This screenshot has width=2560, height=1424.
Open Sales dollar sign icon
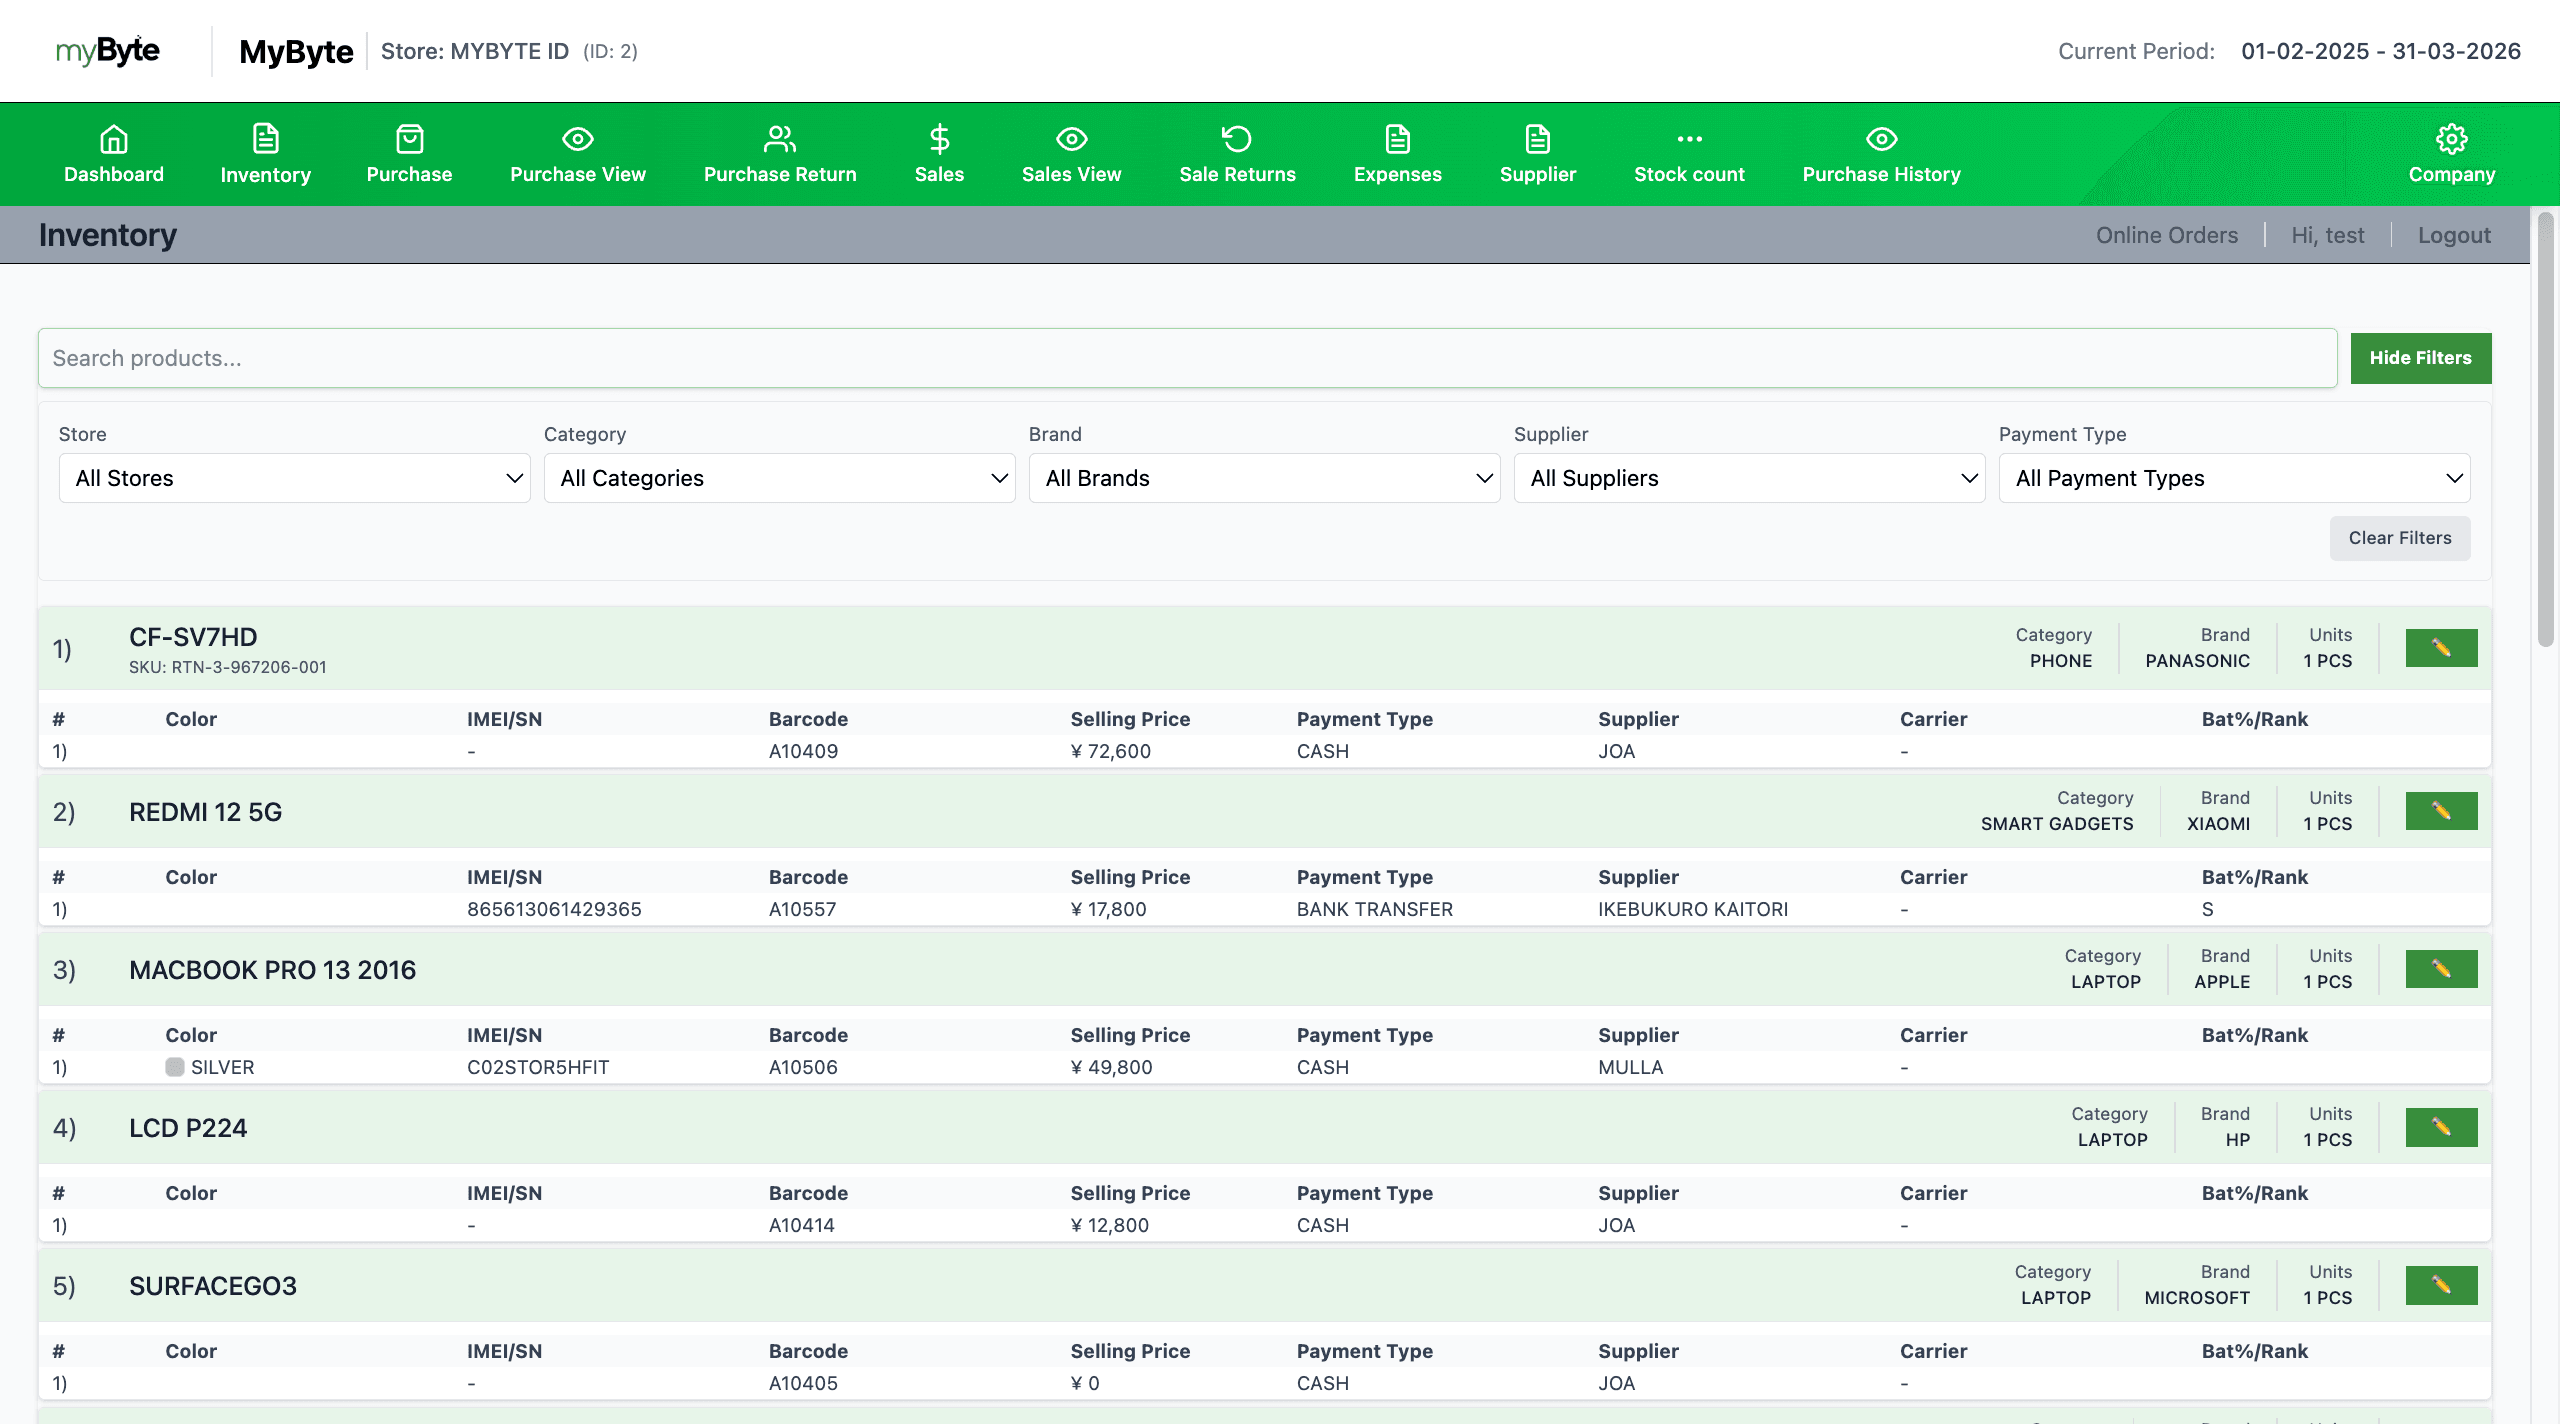pyautogui.click(x=939, y=139)
